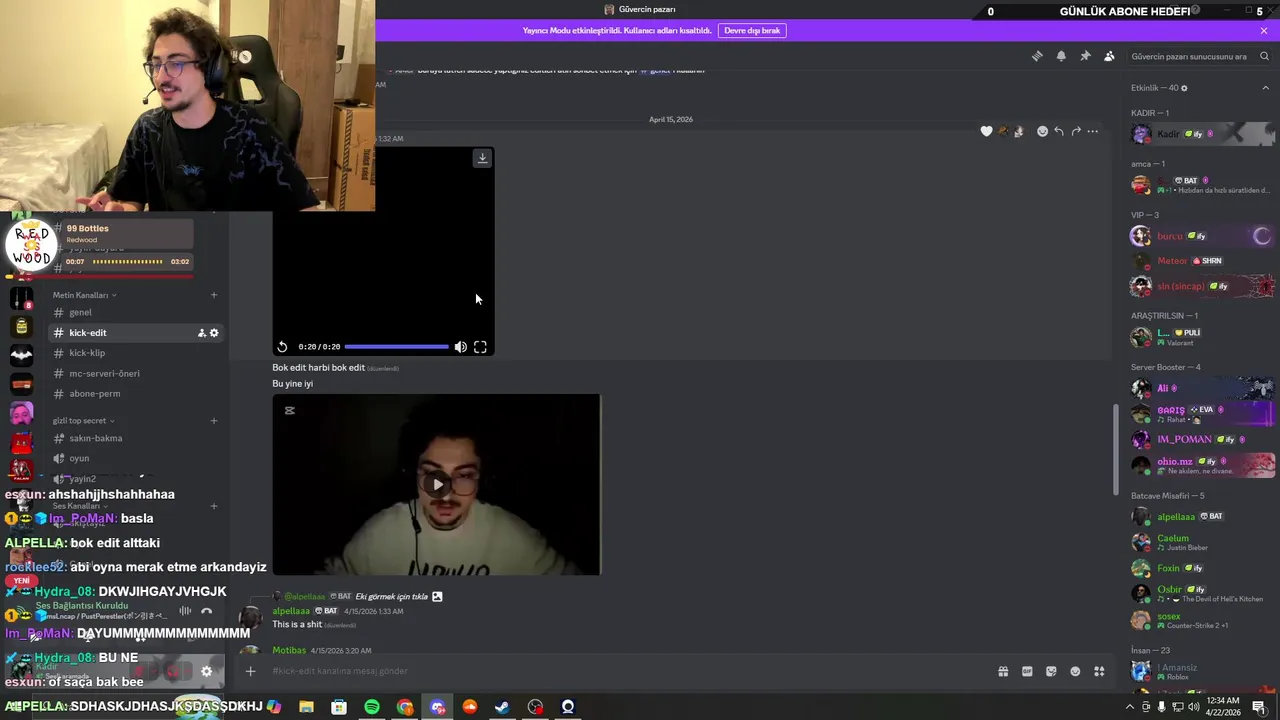The image size is (1280, 720).
Task: Replay the finished video
Action: (x=282, y=347)
